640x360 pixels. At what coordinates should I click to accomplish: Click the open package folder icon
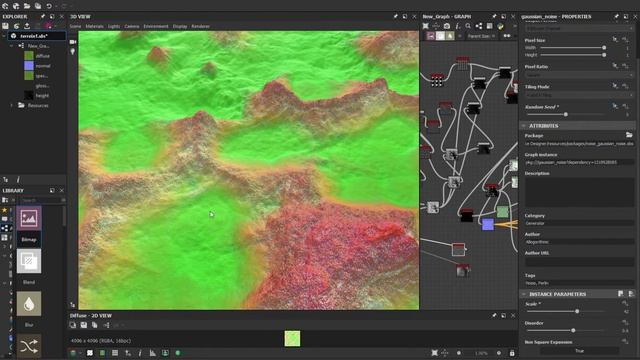pos(27,6)
